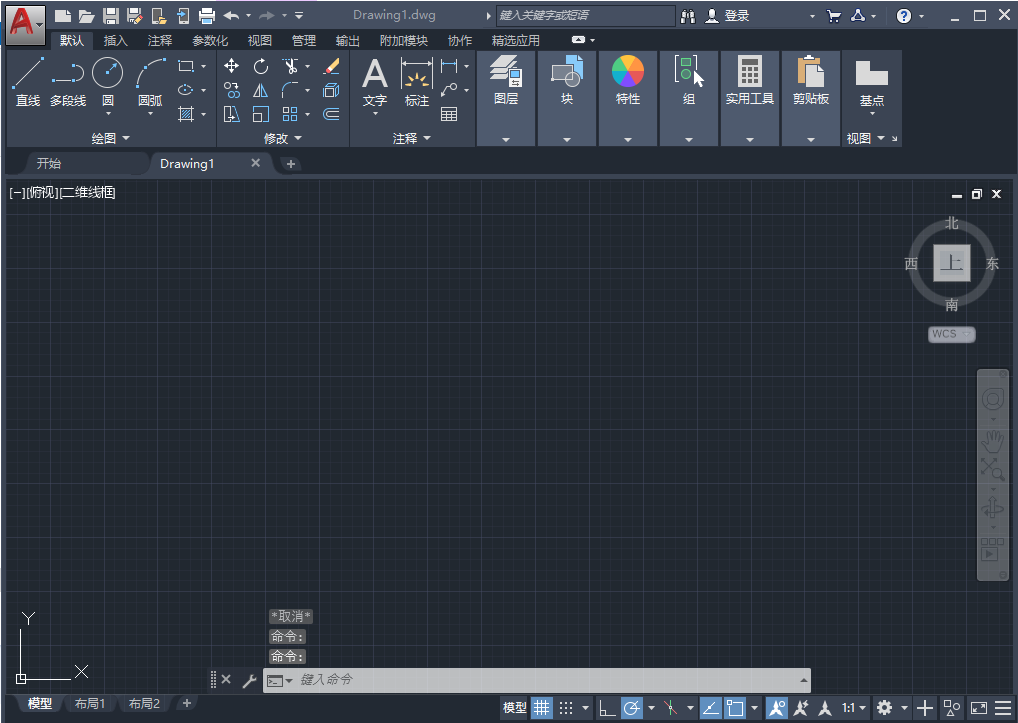This screenshot has width=1018, height=723.
Task: Switch to the 布局1 layout tab
Action: 89,703
